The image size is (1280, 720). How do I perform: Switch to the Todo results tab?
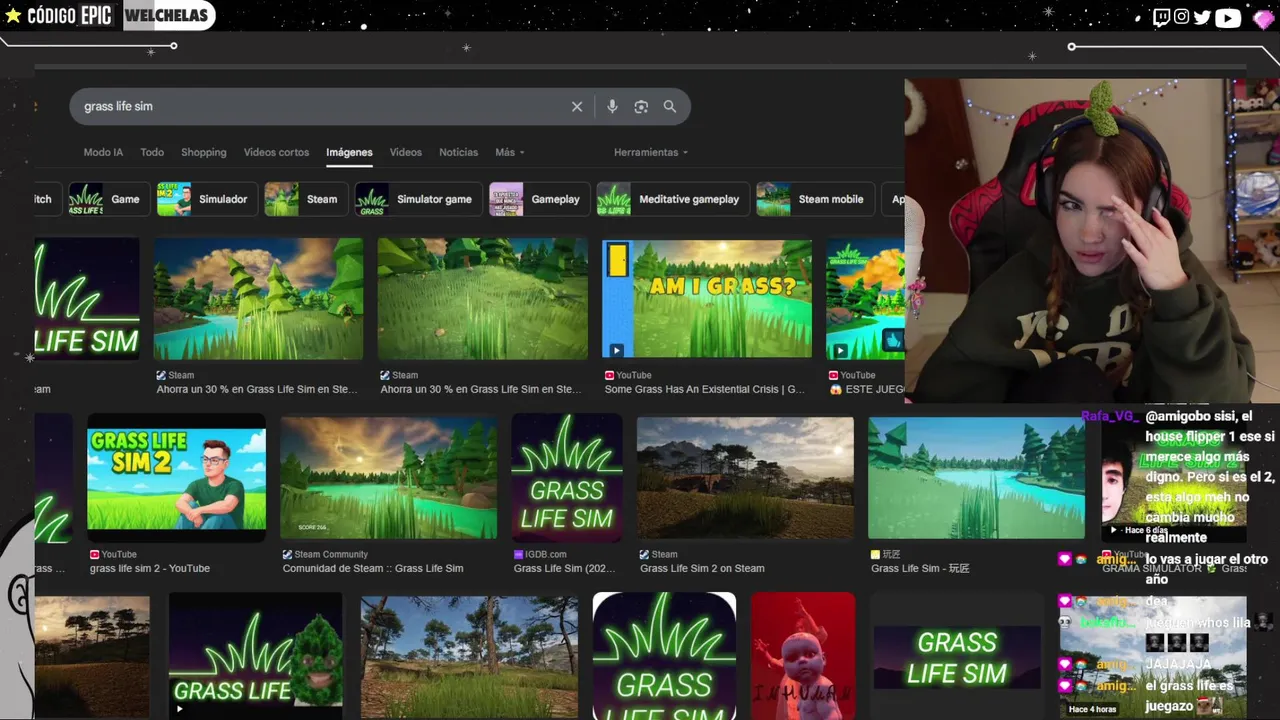pos(152,152)
